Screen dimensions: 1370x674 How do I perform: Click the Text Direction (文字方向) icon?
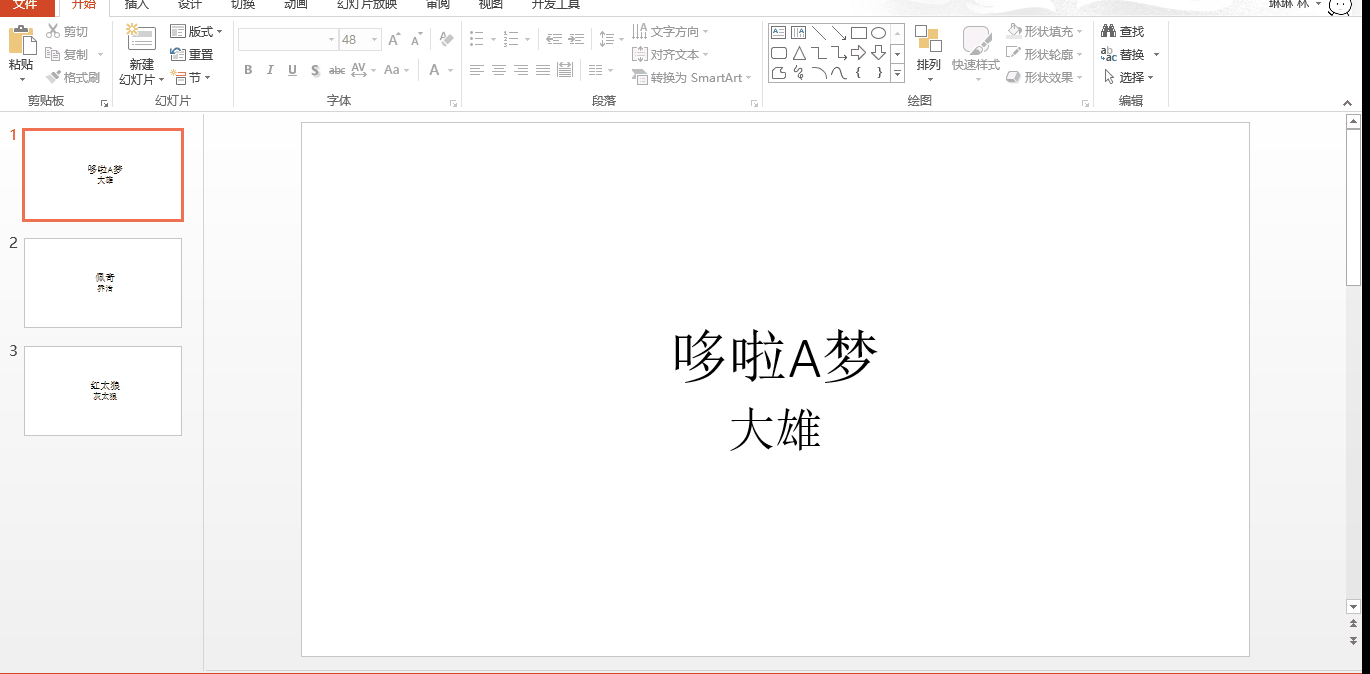tap(670, 30)
